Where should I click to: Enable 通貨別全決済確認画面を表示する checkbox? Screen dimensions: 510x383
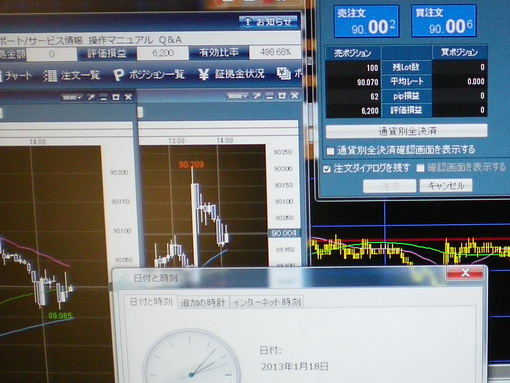pyautogui.click(x=330, y=151)
